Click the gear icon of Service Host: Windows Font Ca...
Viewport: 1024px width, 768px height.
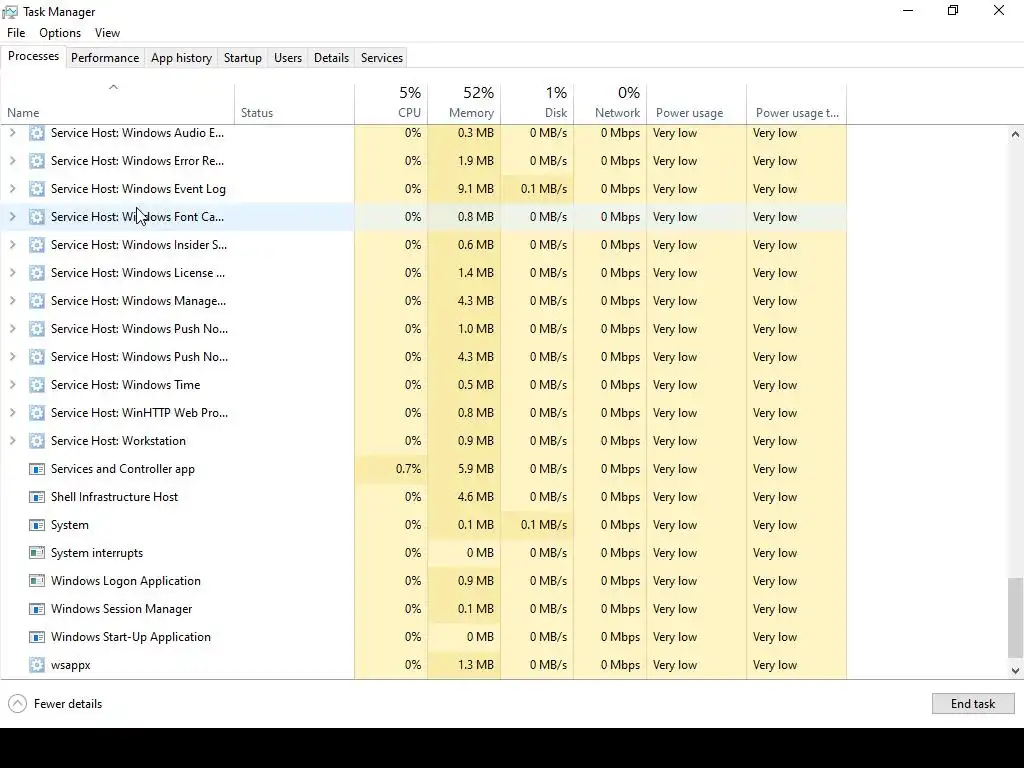pyautogui.click(x=37, y=217)
